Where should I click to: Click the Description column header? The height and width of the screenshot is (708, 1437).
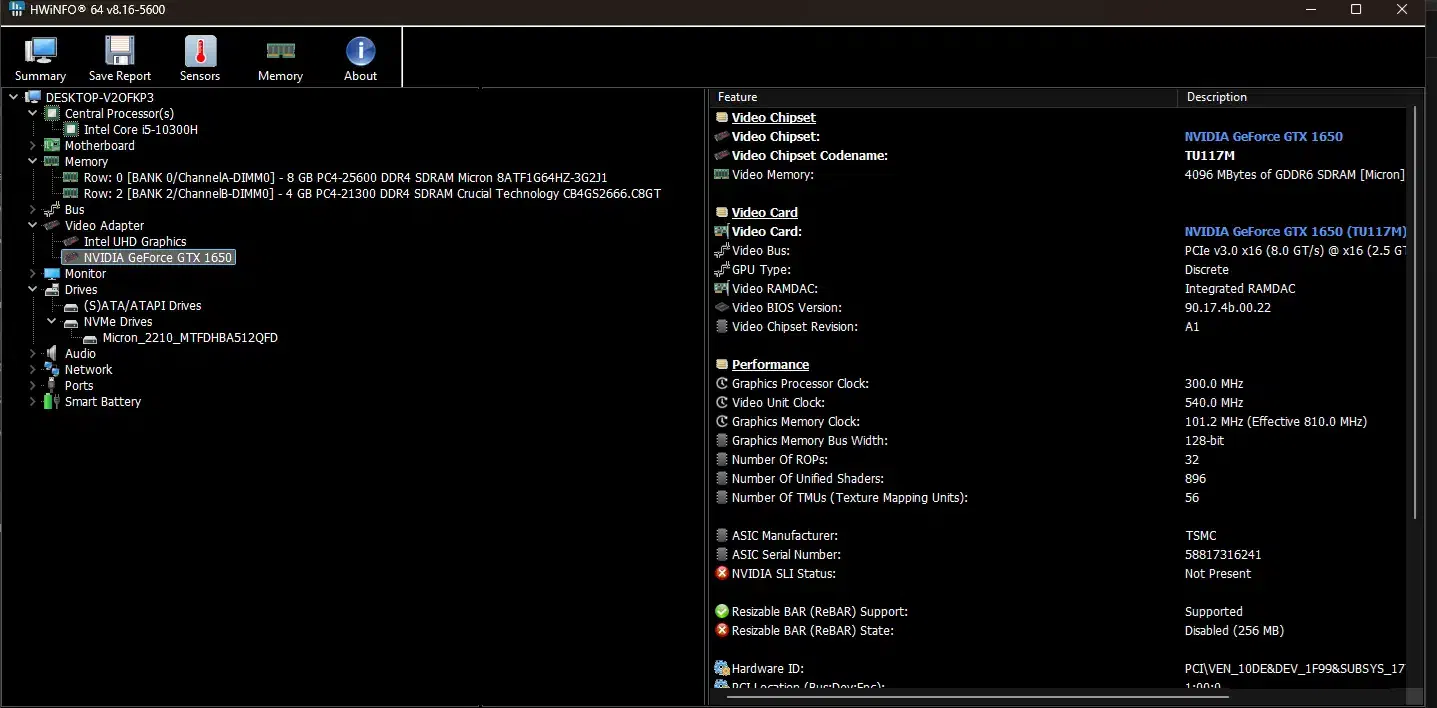(x=1295, y=97)
